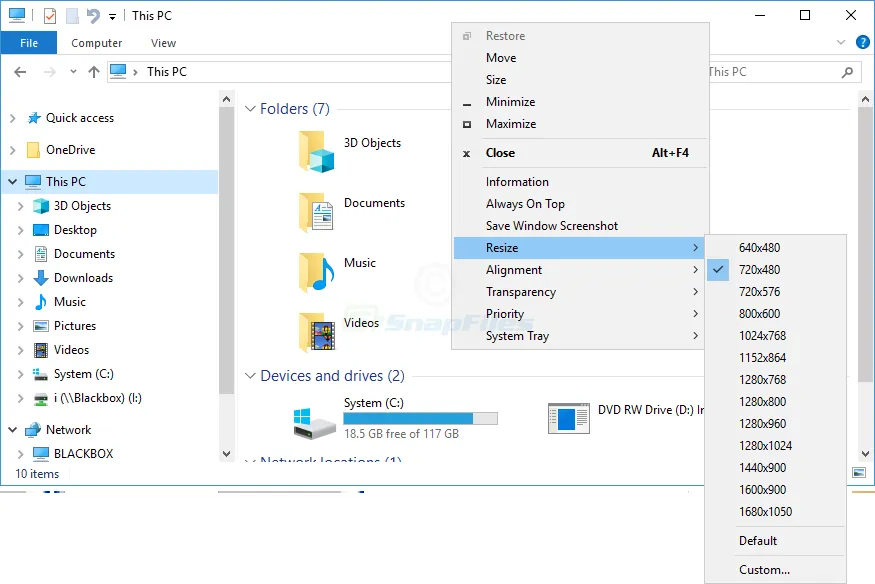Click the Properties checkmark icon in title bar
875x584 pixels.
[50, 16]
